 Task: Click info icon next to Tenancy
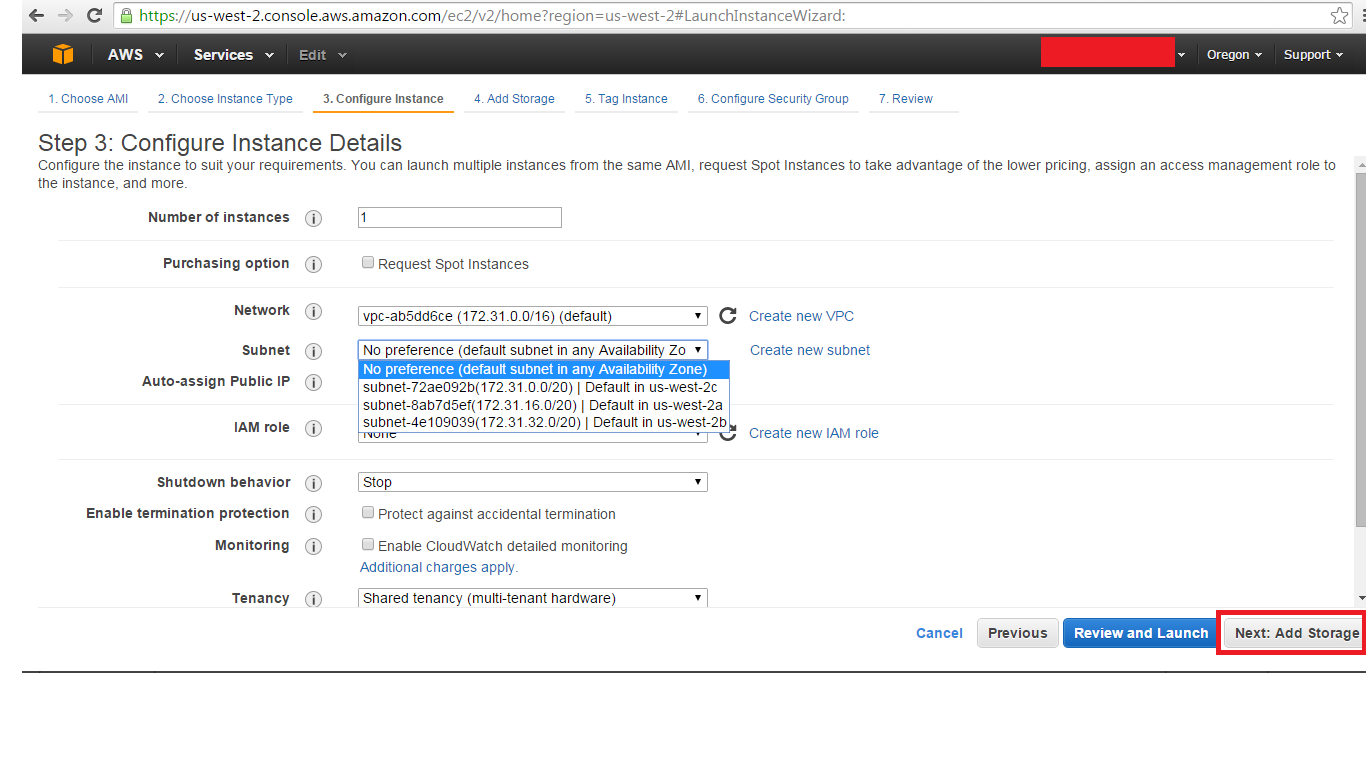click(313, 599)
